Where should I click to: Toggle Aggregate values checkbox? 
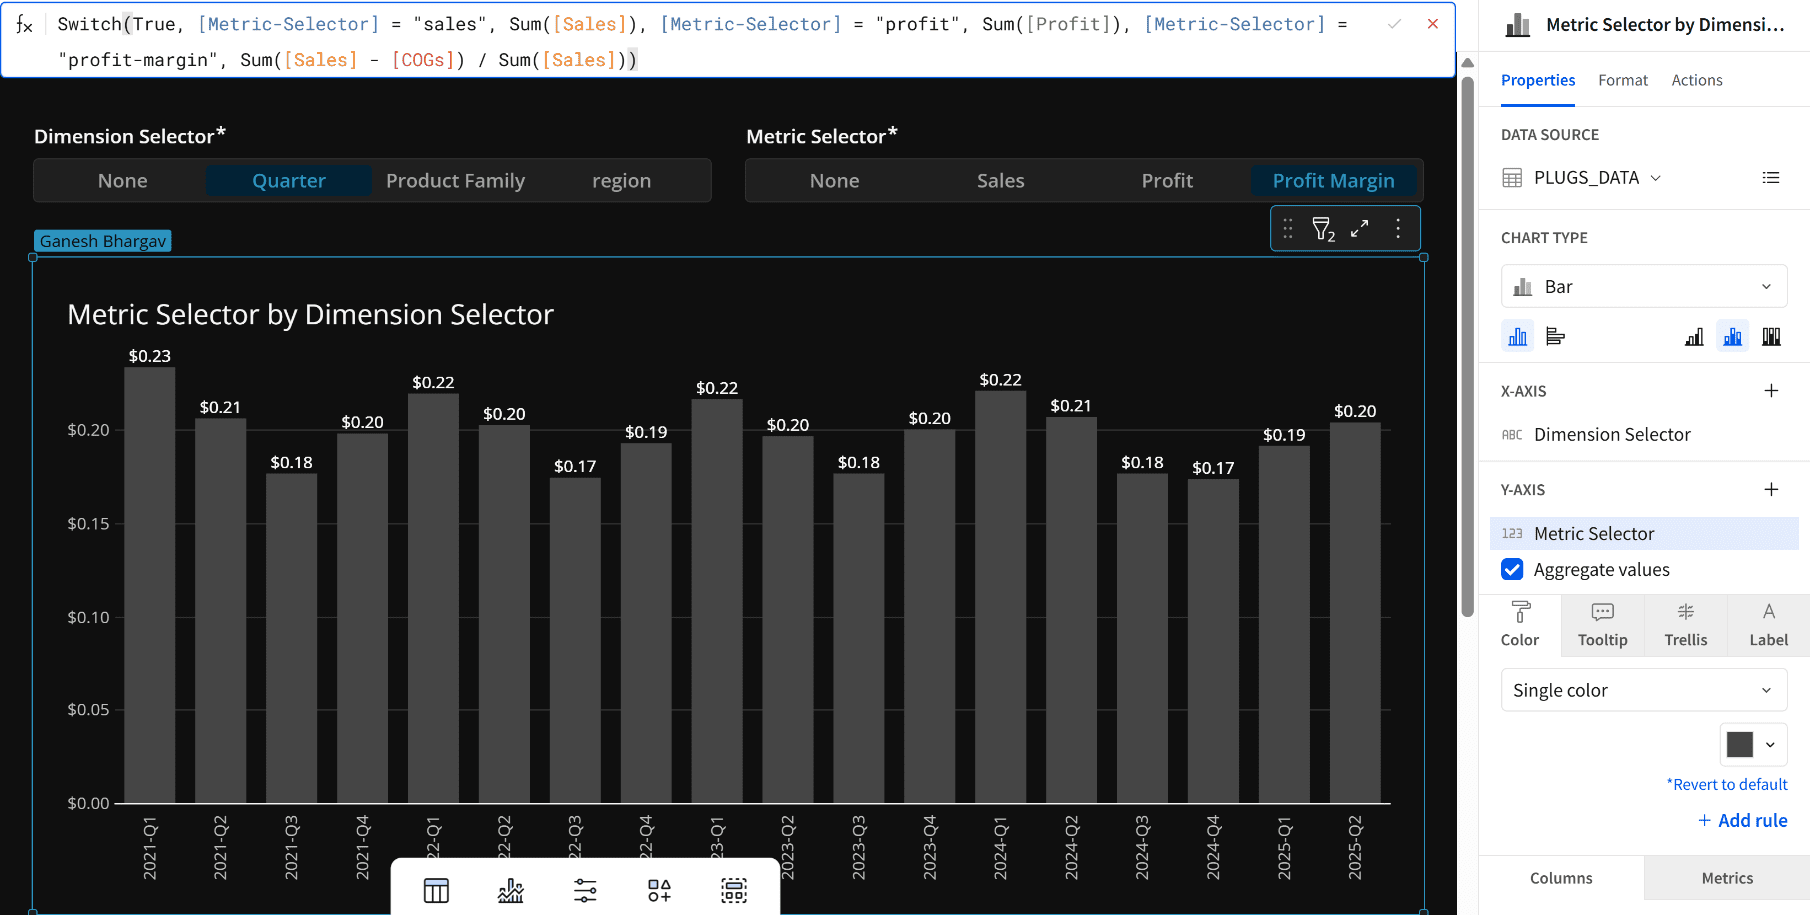tap(1512, 570)
